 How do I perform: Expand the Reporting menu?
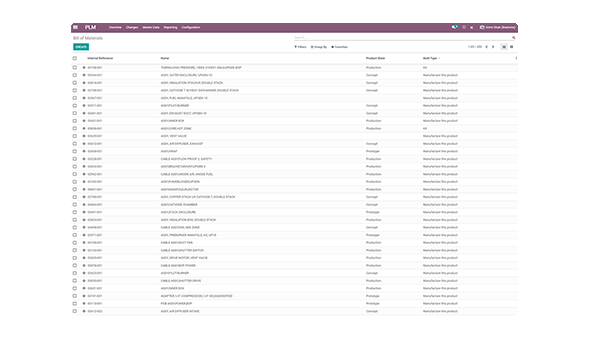point(170,27)
